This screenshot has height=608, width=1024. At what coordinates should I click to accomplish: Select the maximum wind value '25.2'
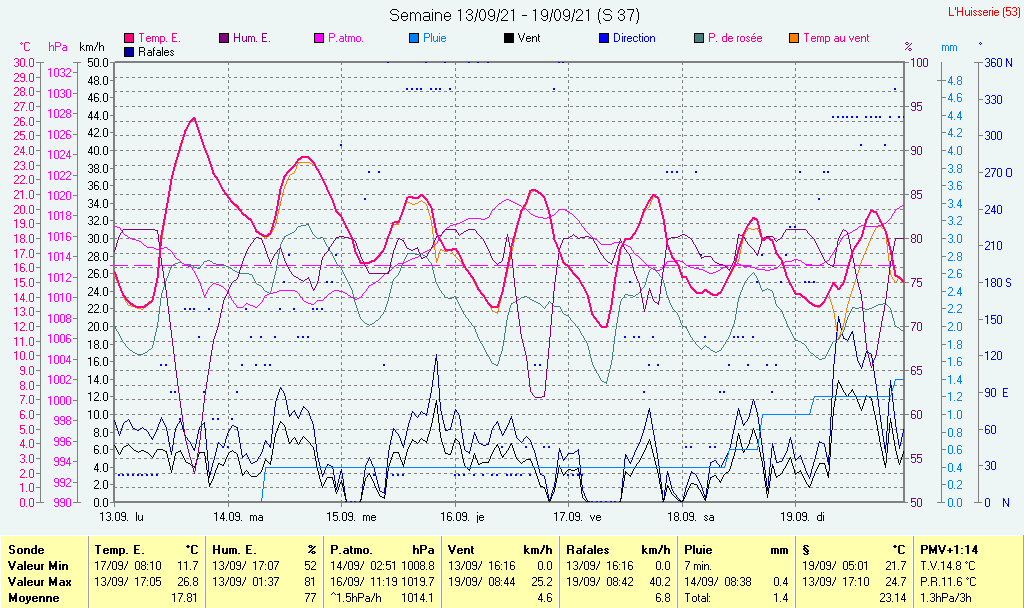[x=542, y=582]
